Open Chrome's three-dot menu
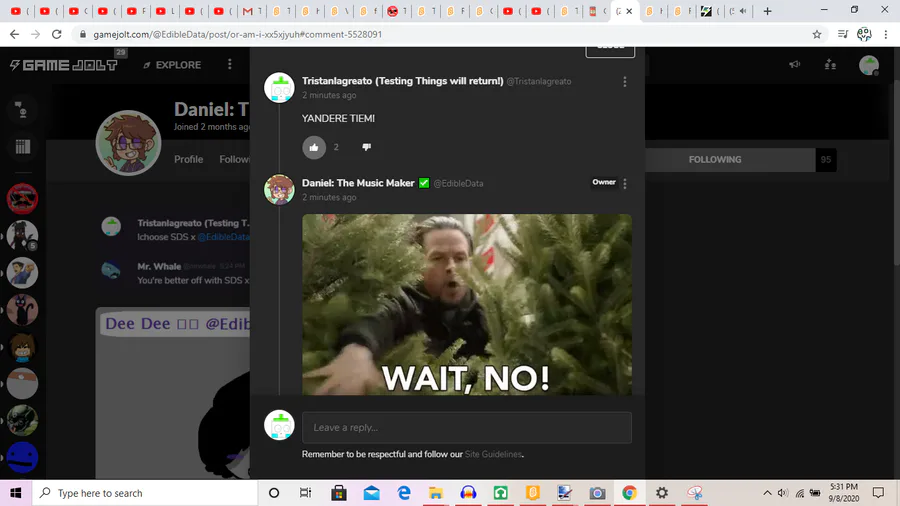The width and height of the screenshot is (900, 506). [x=886, y=34]
